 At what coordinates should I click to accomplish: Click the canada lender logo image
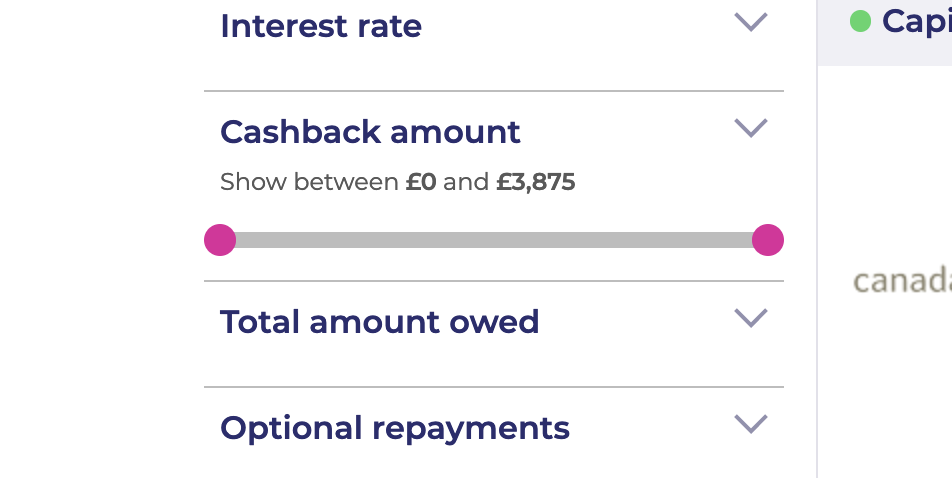(902, 281)
